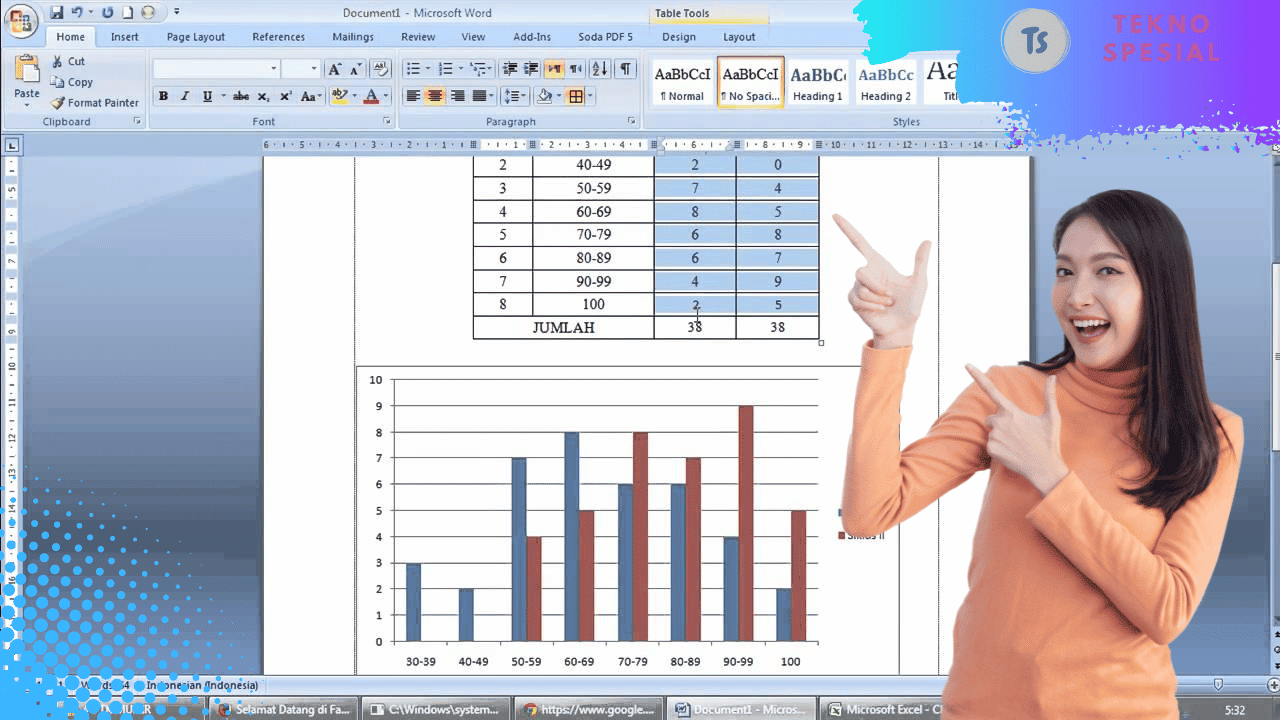
Task: Apply superscript formatting
Action: click(285, 96)
